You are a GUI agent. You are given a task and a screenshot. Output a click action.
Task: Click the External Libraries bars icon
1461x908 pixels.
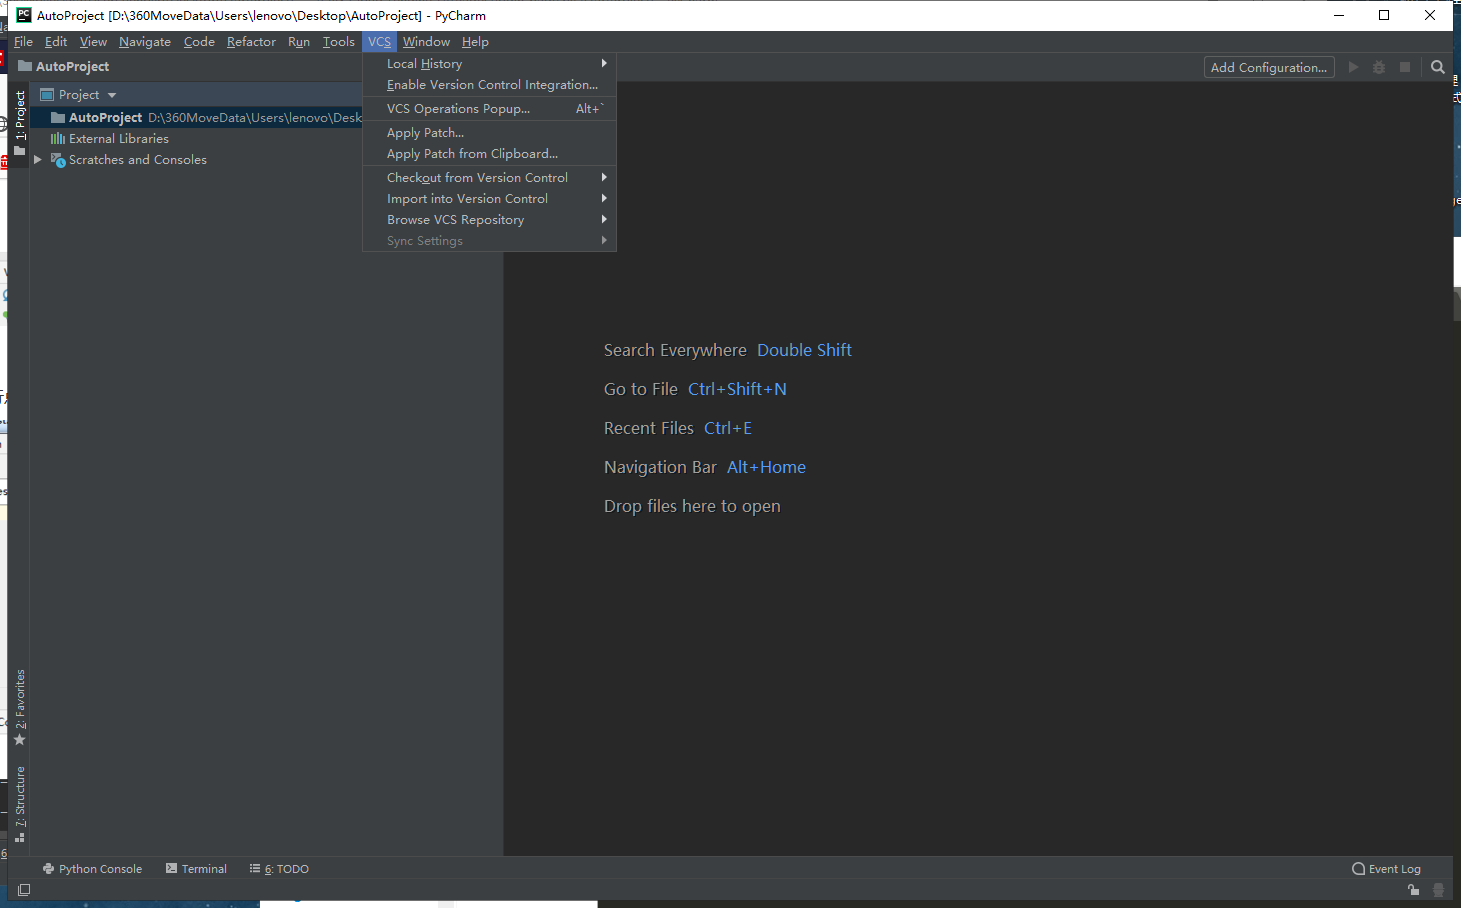(x=58, y=139)
